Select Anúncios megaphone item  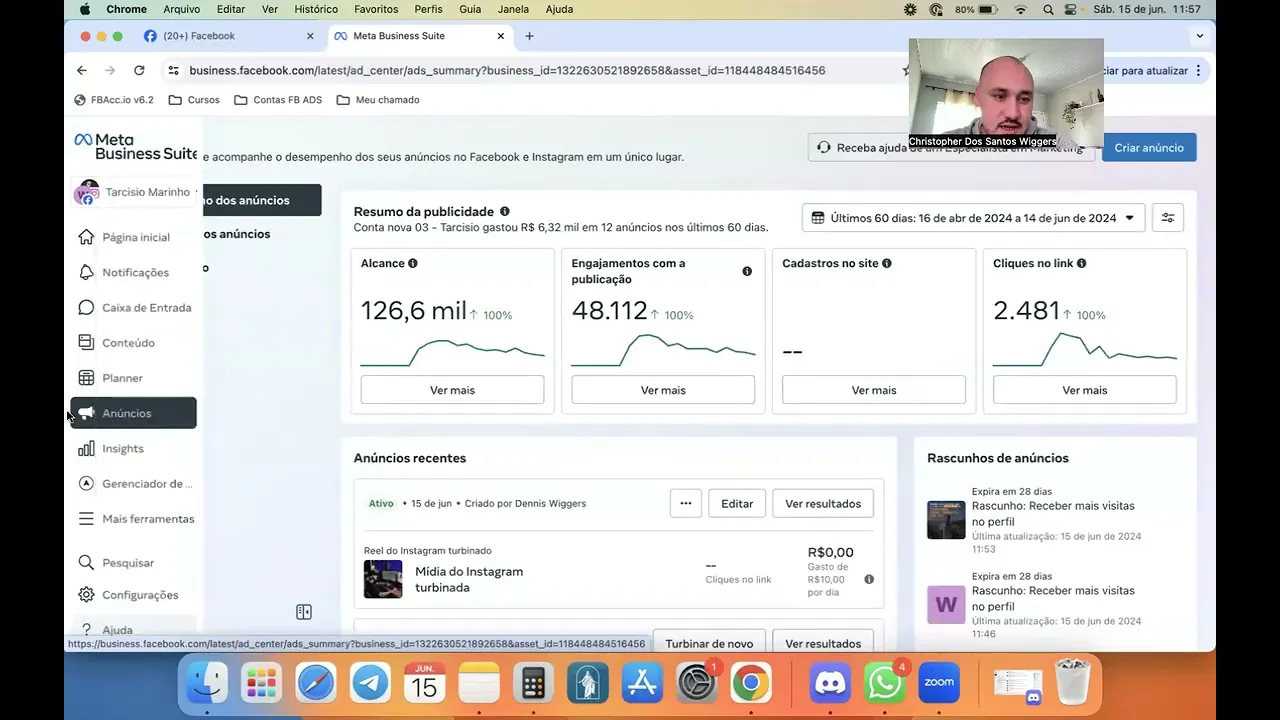133,413
